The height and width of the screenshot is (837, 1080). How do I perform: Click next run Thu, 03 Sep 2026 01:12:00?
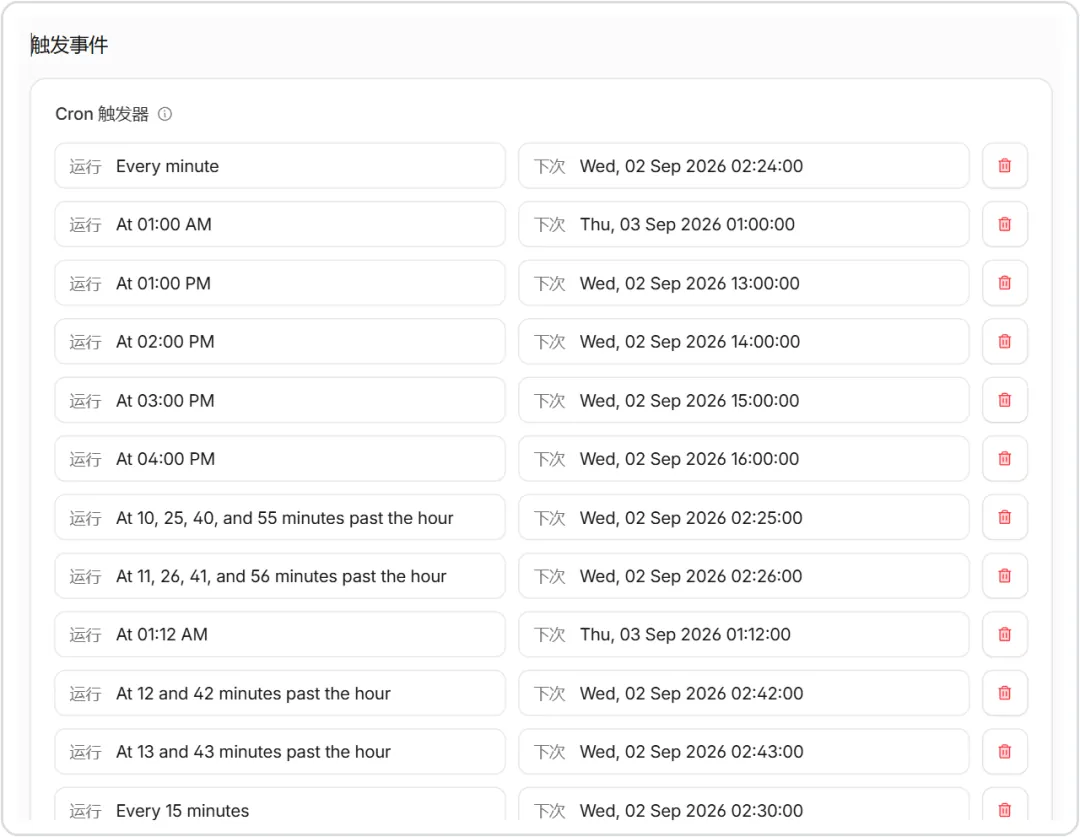tap(744, 634)
